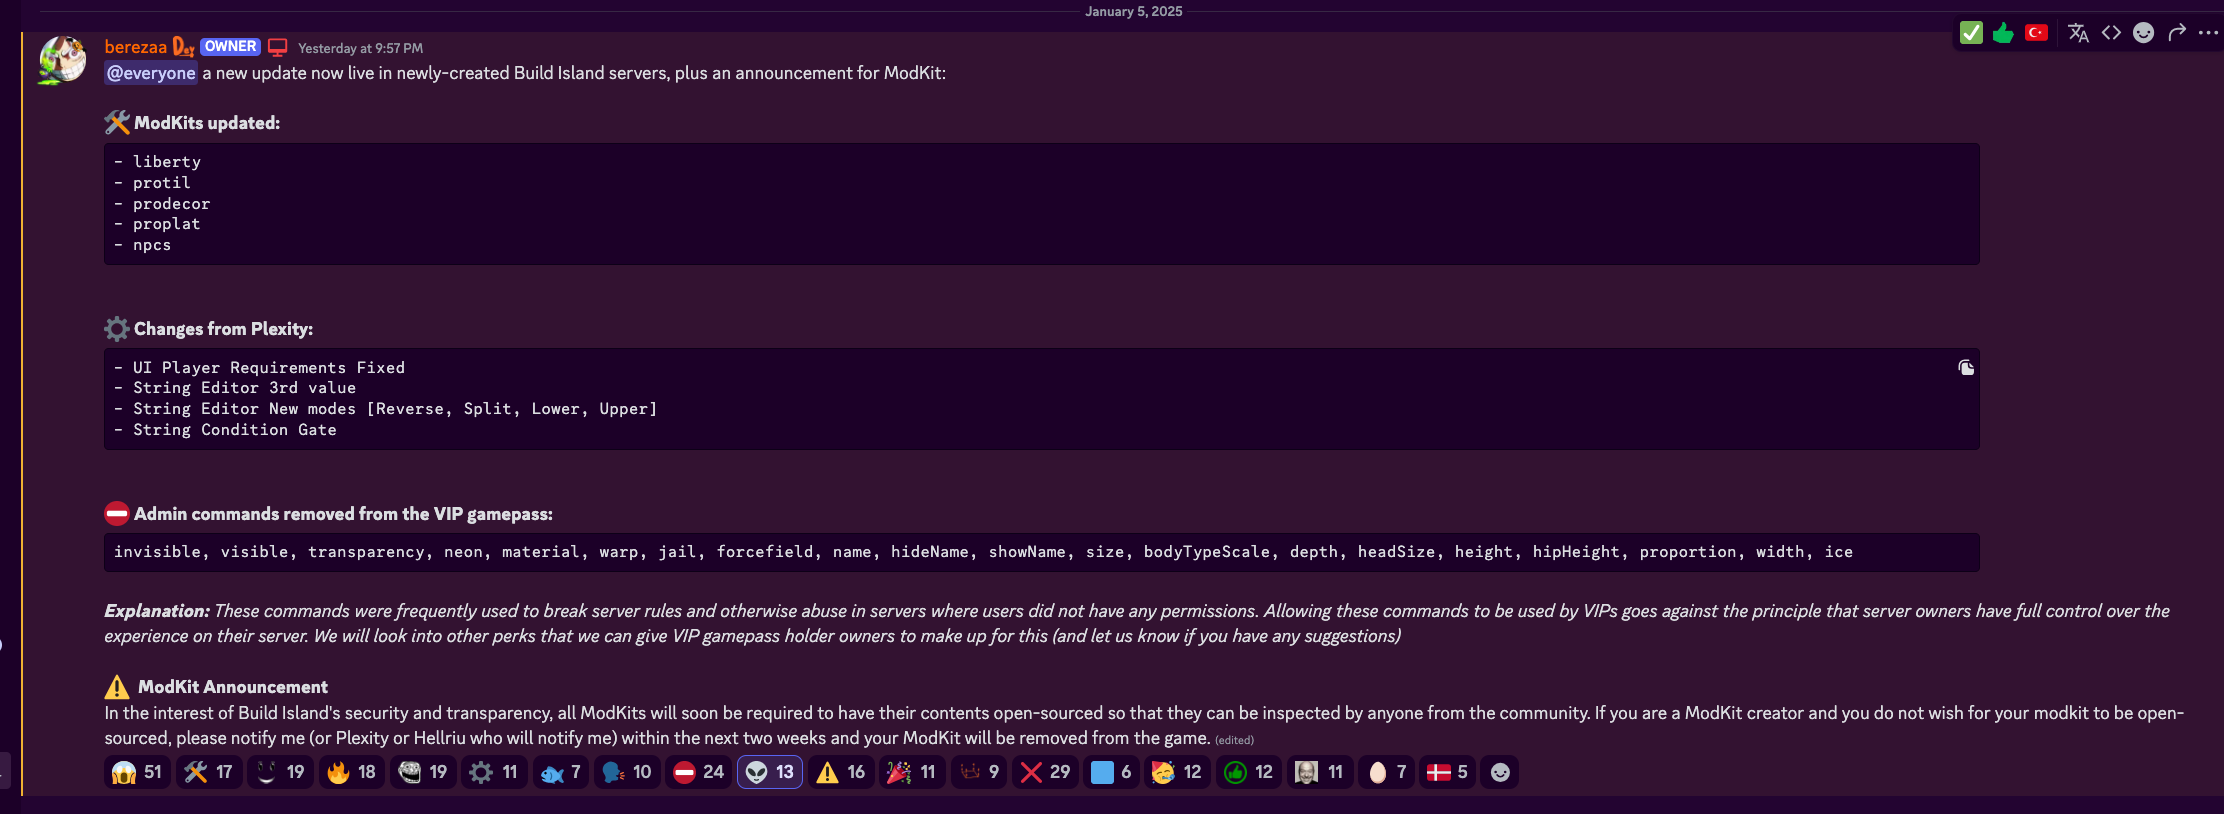Copy the Changes from Plexity code block

coord(1966,367)
